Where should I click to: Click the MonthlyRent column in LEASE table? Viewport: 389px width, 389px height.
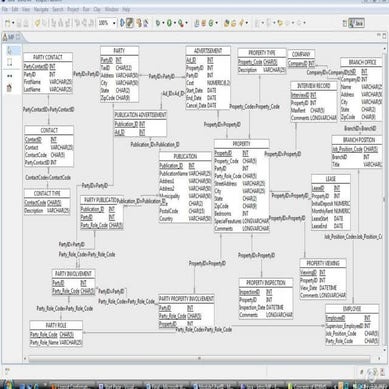click(x=331, y=211)
